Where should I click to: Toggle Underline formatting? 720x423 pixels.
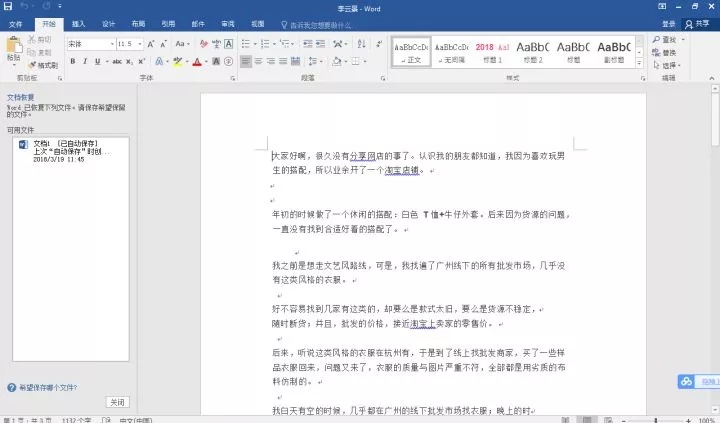(x=97, y=62)
